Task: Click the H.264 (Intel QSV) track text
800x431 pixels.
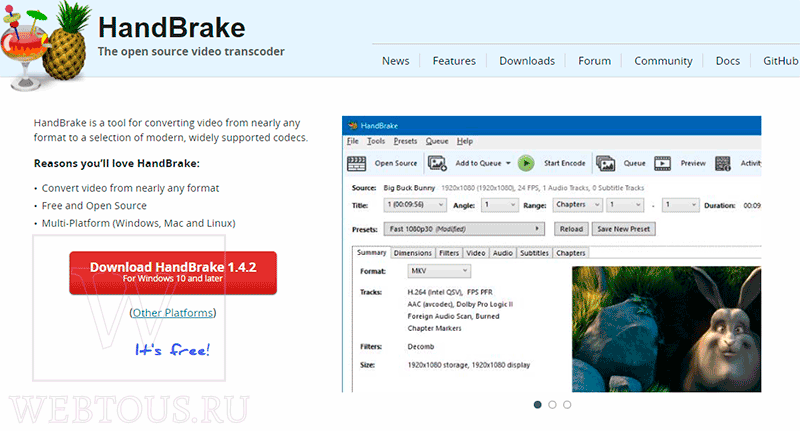Action: coord(450,292)
